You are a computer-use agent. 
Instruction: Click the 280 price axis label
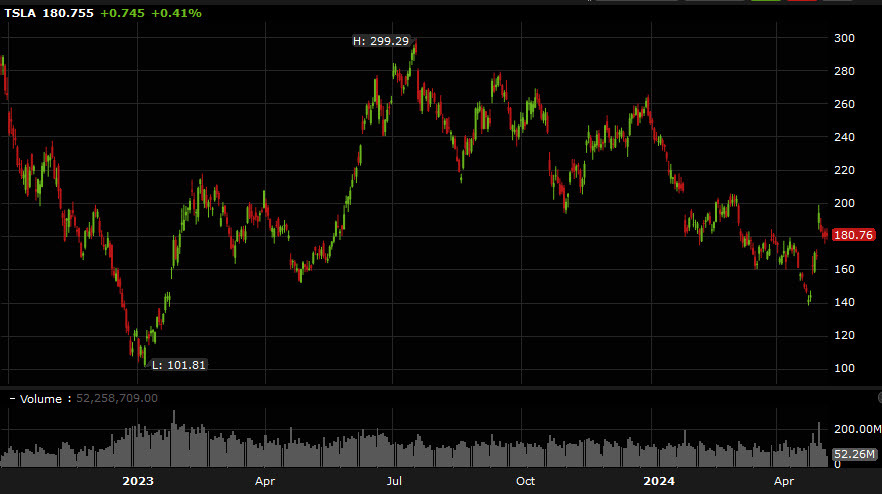[844, 71]
